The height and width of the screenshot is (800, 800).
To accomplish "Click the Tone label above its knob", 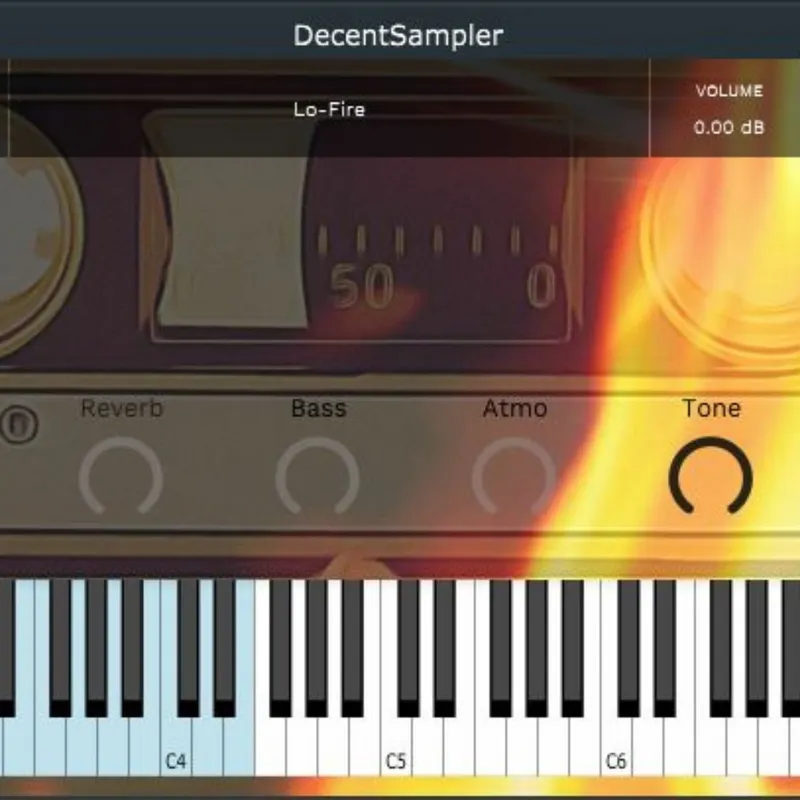I will point(711,408).
